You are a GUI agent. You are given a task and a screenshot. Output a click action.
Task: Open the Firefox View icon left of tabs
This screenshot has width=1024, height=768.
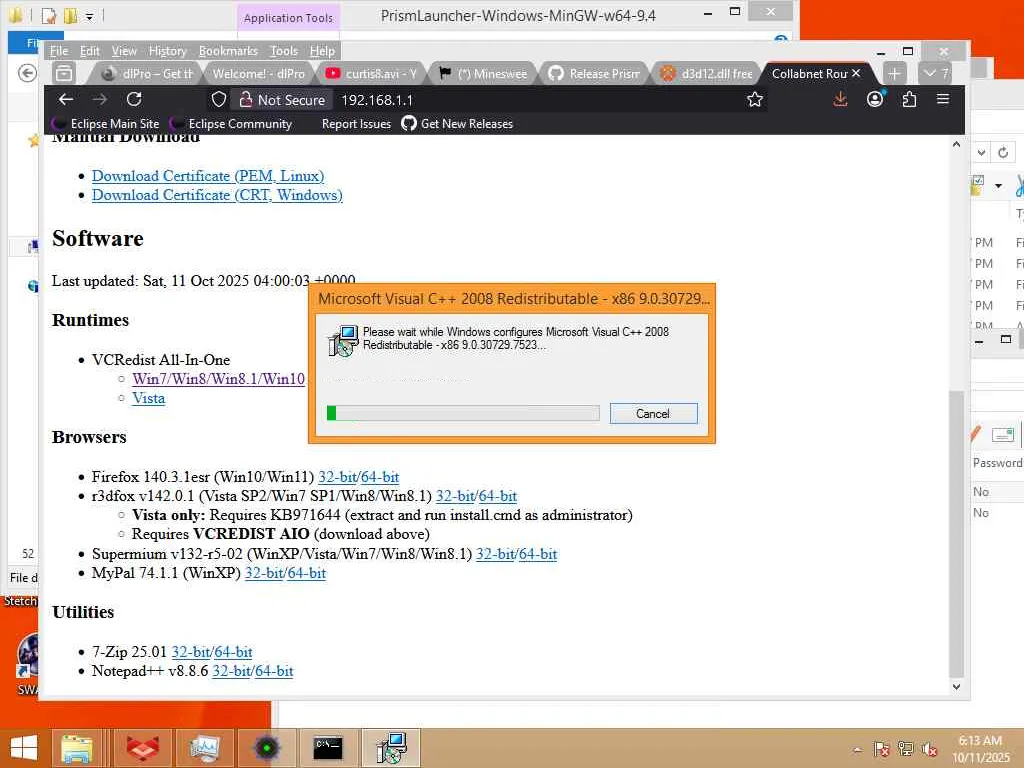(64, 73)
